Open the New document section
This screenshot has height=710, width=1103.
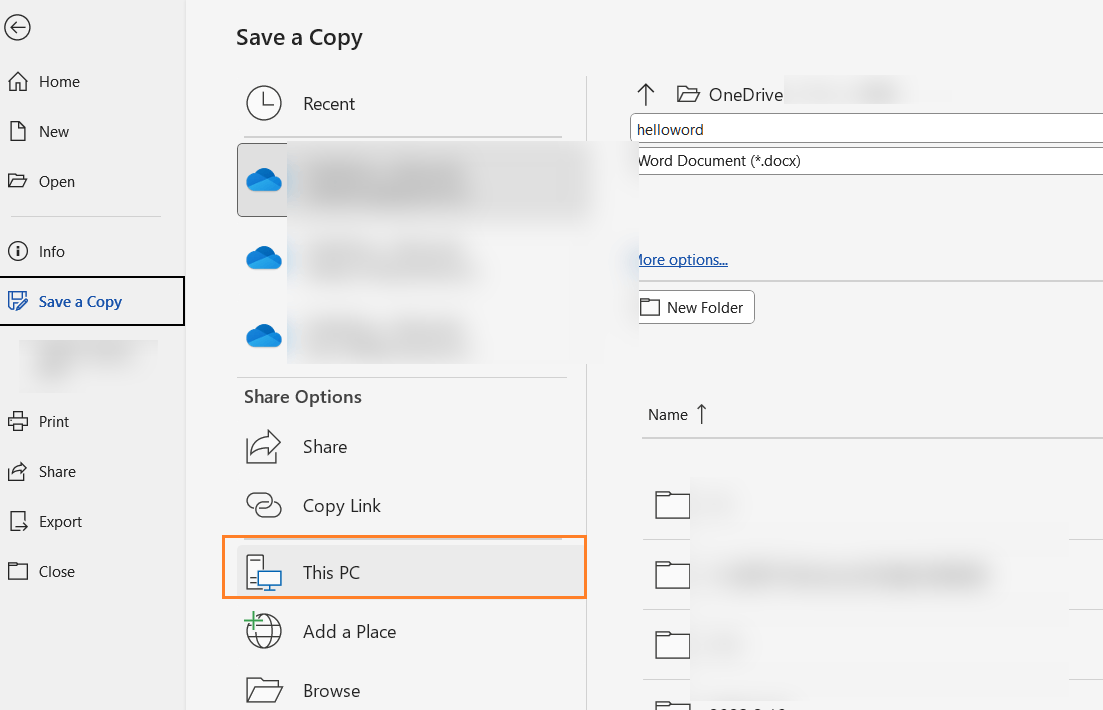point(51,131)
